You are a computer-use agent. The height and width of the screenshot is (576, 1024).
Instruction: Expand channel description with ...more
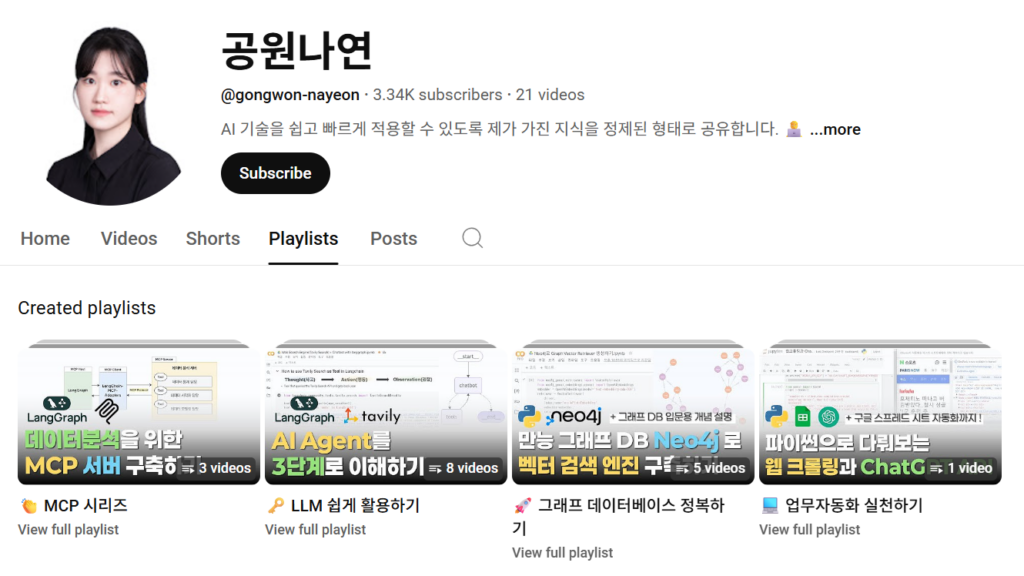(x=835, y=129)
